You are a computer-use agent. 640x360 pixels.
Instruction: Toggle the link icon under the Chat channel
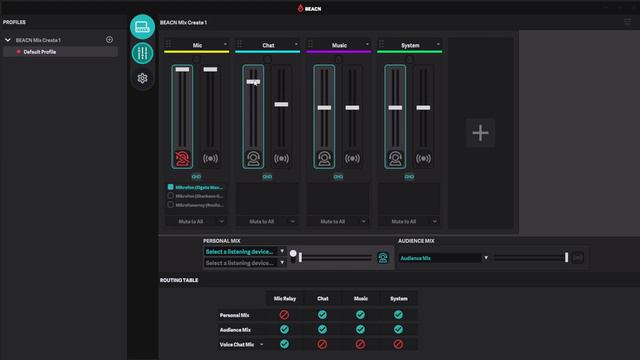[x=267, y=177]
